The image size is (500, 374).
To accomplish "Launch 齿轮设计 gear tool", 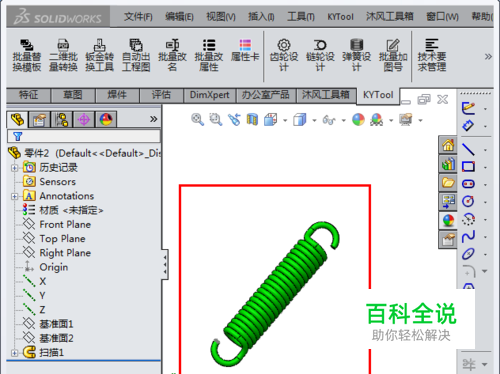I will (x=284, y=55).
